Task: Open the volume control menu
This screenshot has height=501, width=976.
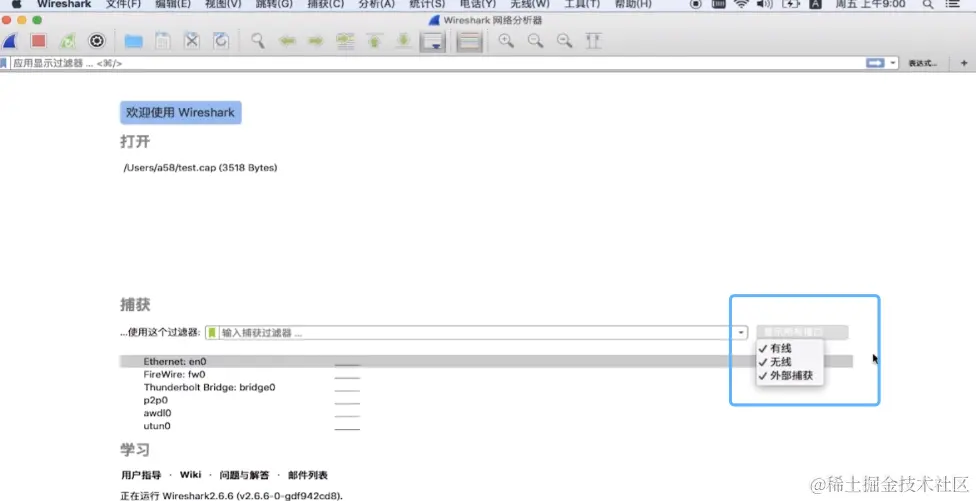Action: pos(764,4)
